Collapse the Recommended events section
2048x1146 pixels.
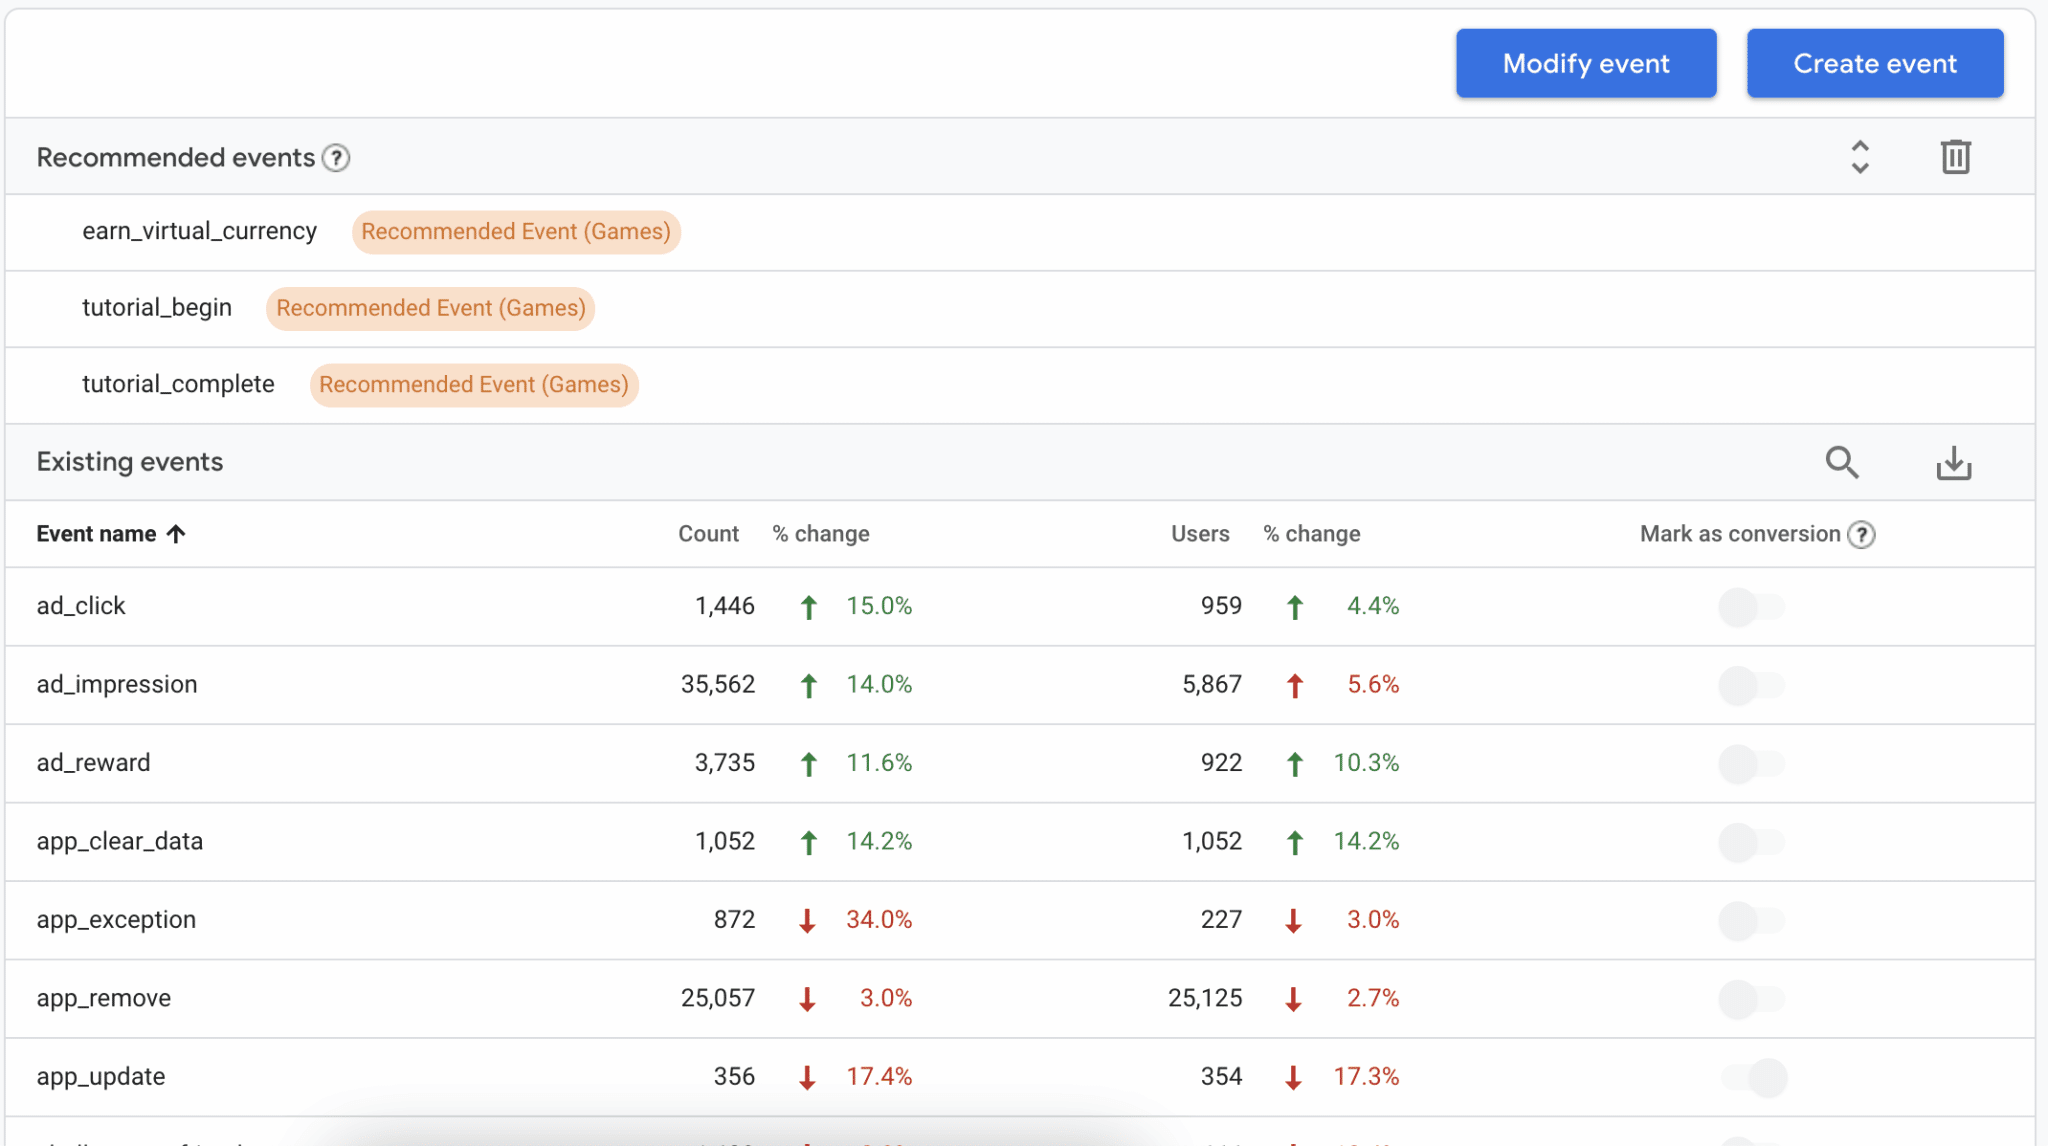[1860, 157]
